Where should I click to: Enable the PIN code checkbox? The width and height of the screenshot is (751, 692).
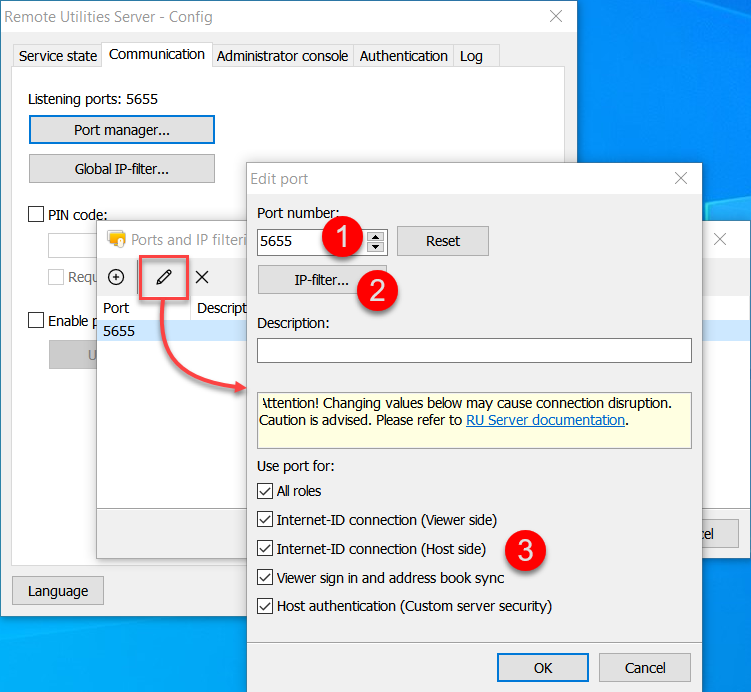[x=36, y=214]
